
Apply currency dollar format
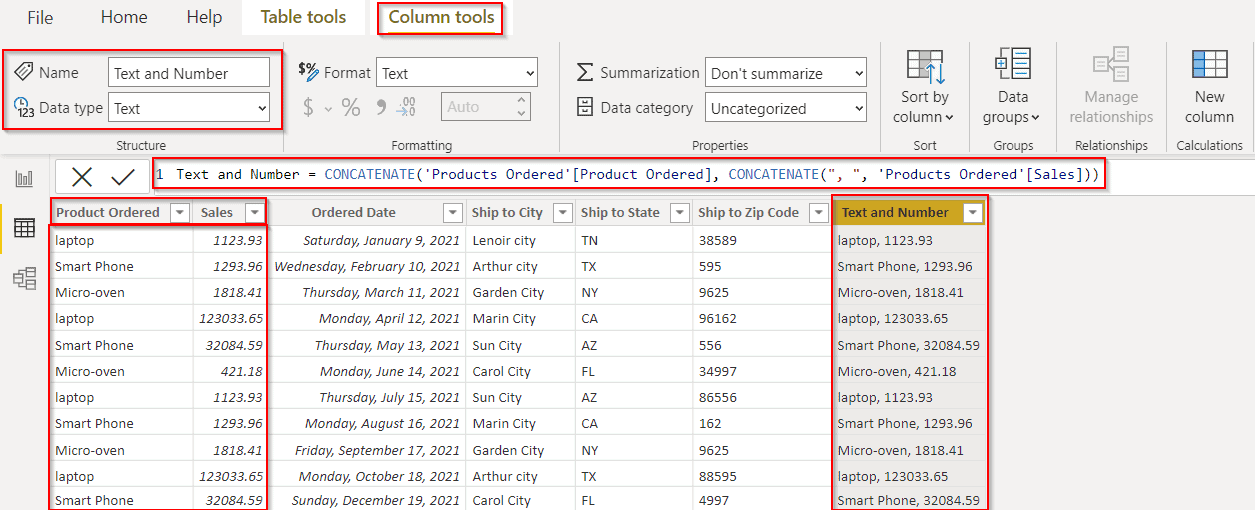(x=308, y=107)
